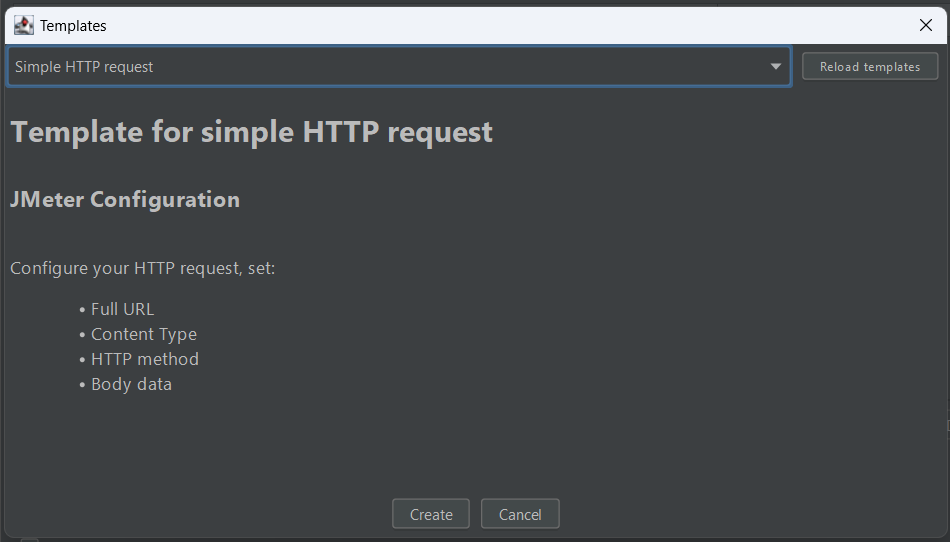
Task: Select the 'JMeter Configuration' subheading
Action: pos(125,199)
